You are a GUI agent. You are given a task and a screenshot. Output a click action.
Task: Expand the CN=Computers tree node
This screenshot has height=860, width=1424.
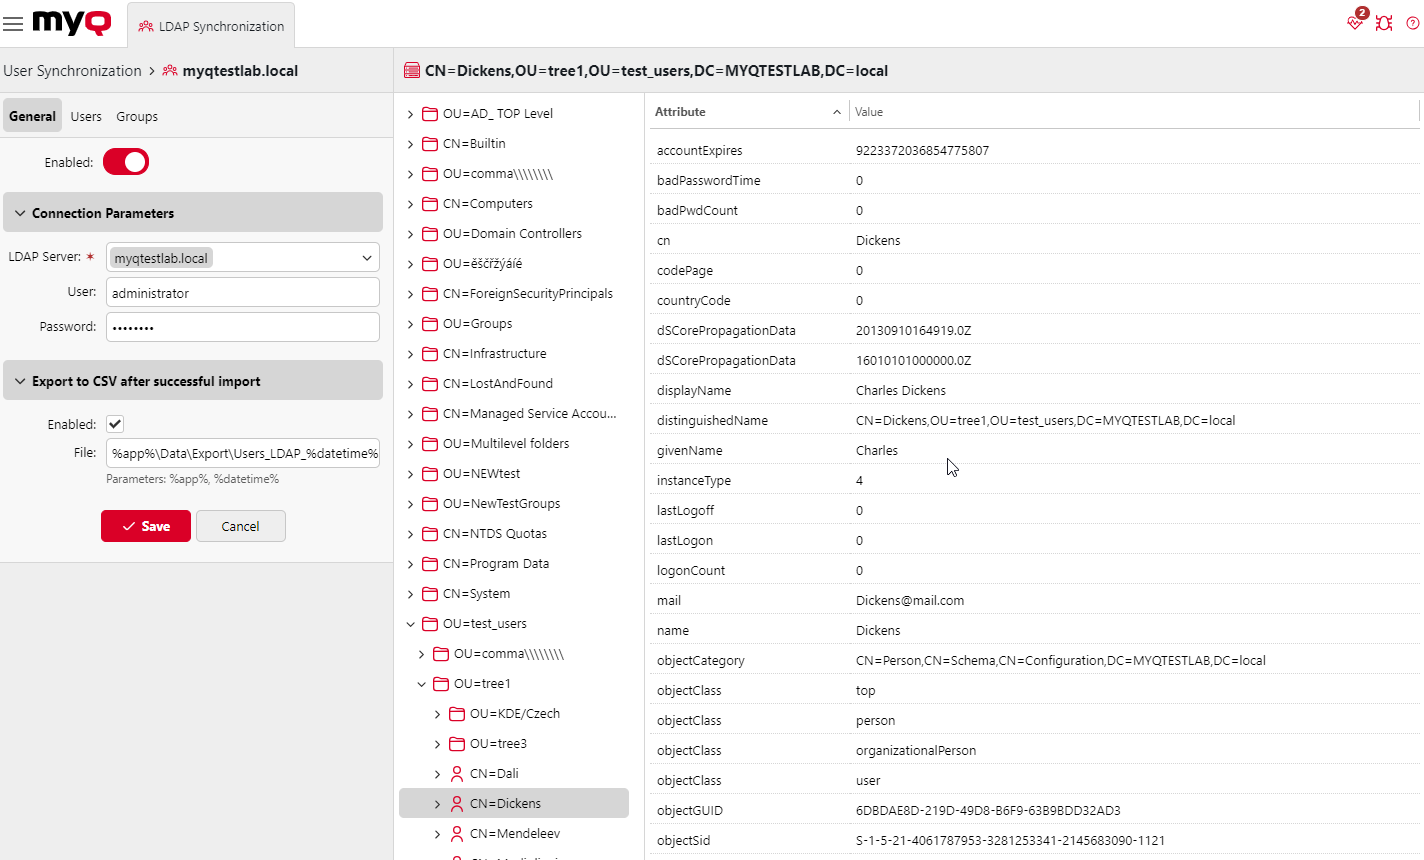pos(408,203)
